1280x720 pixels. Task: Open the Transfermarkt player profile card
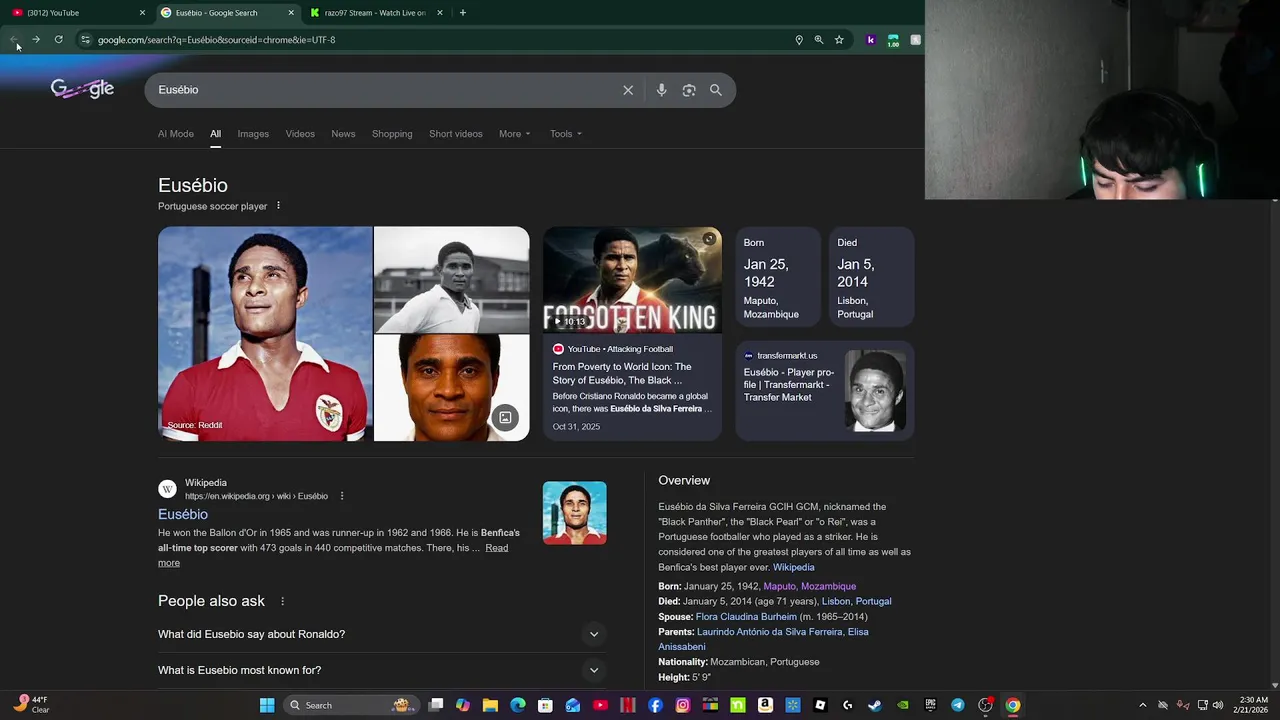(825, 390)
